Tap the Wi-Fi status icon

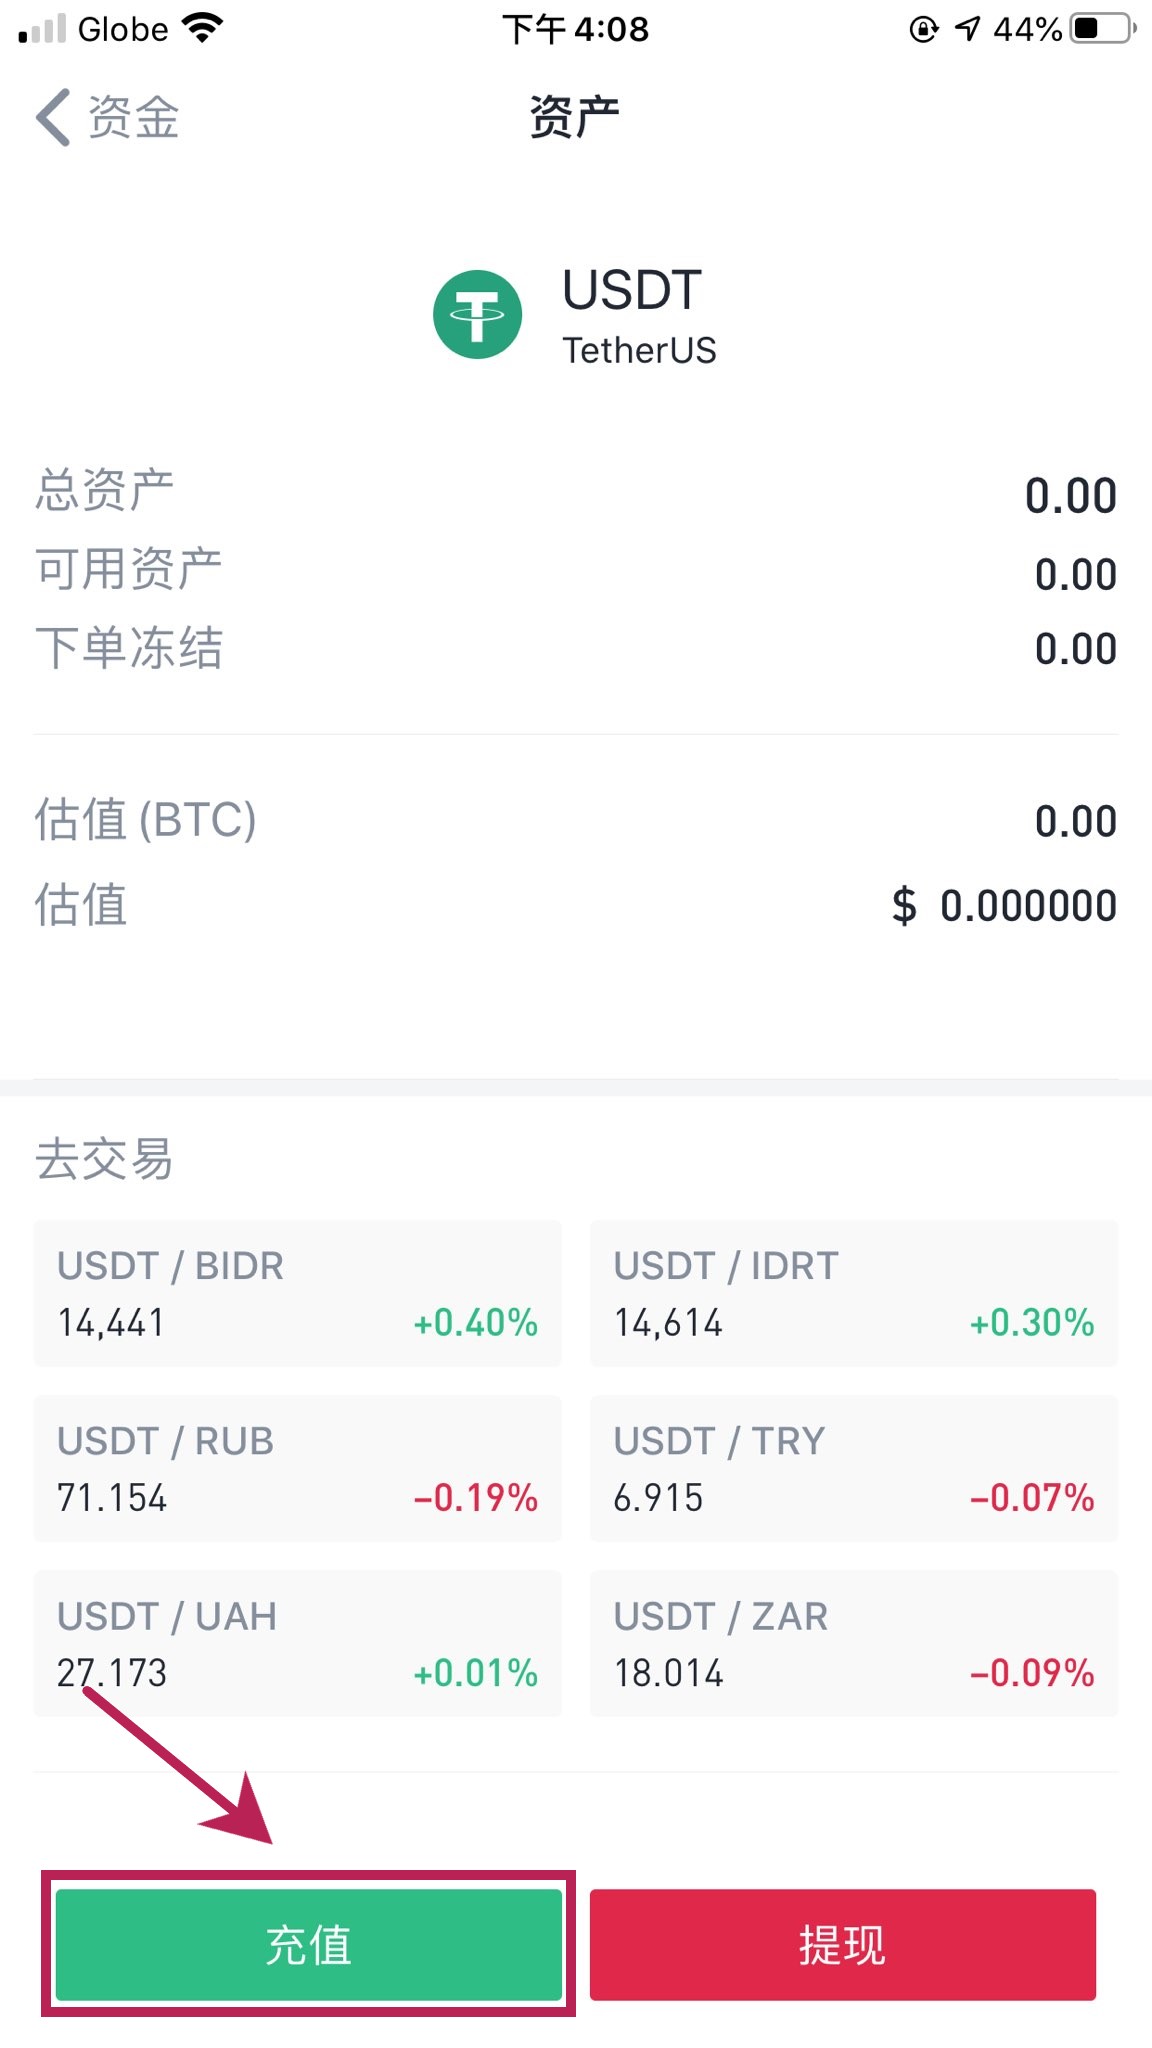point(203,28)
